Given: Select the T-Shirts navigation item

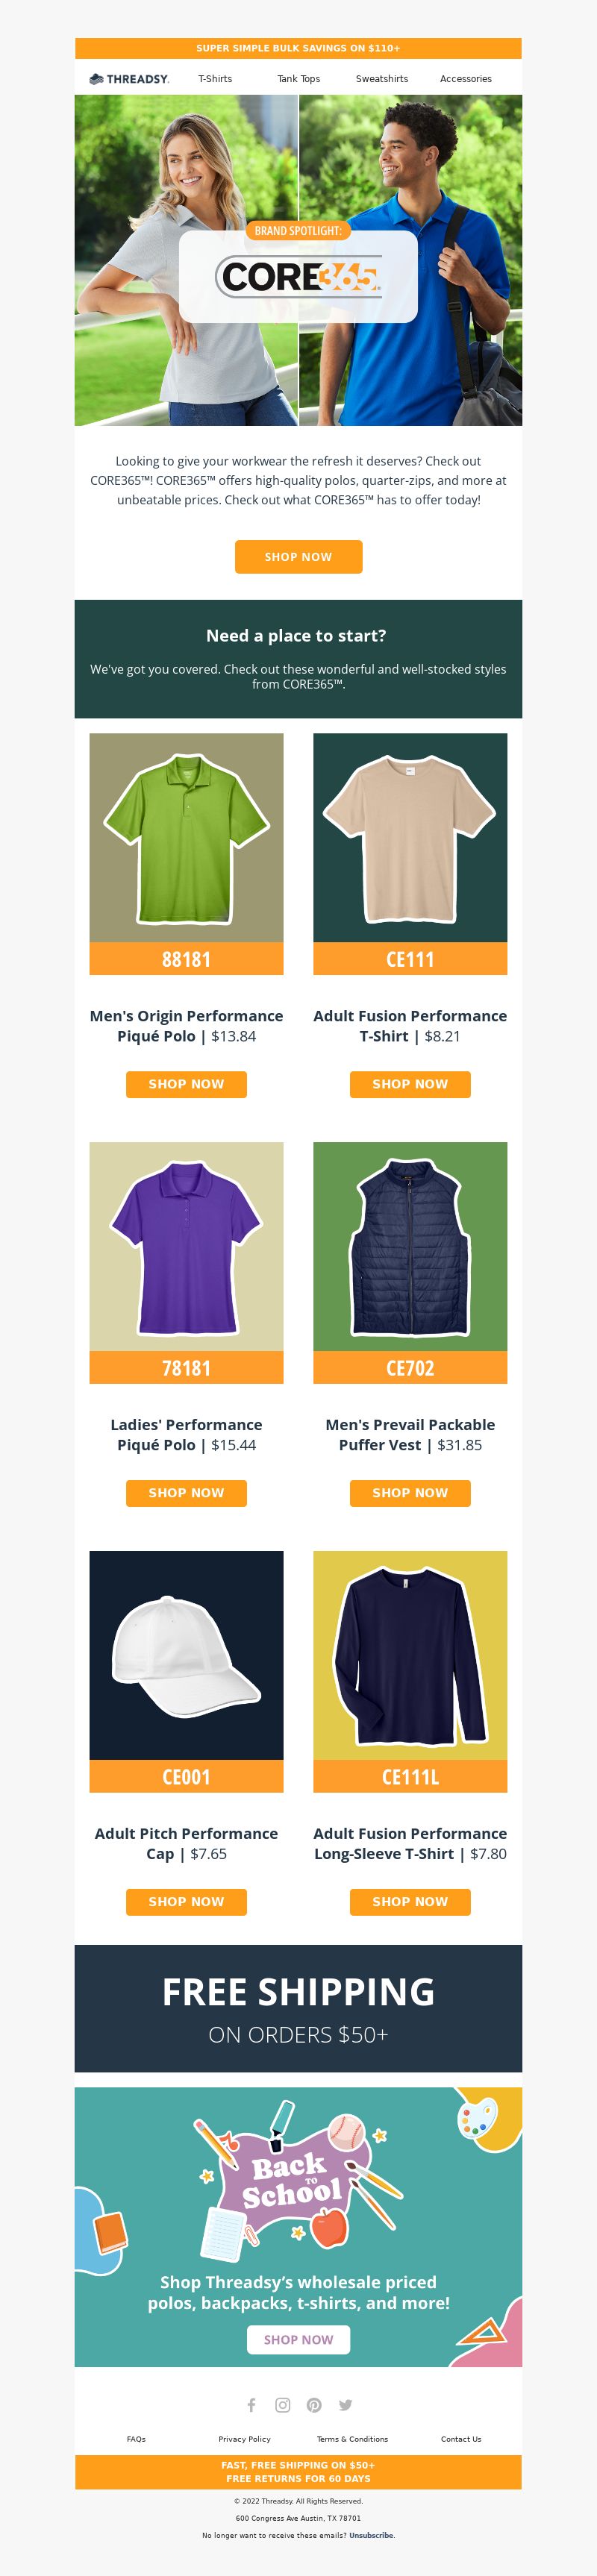Looking at the screenshot, I should (x=215, y=79).
